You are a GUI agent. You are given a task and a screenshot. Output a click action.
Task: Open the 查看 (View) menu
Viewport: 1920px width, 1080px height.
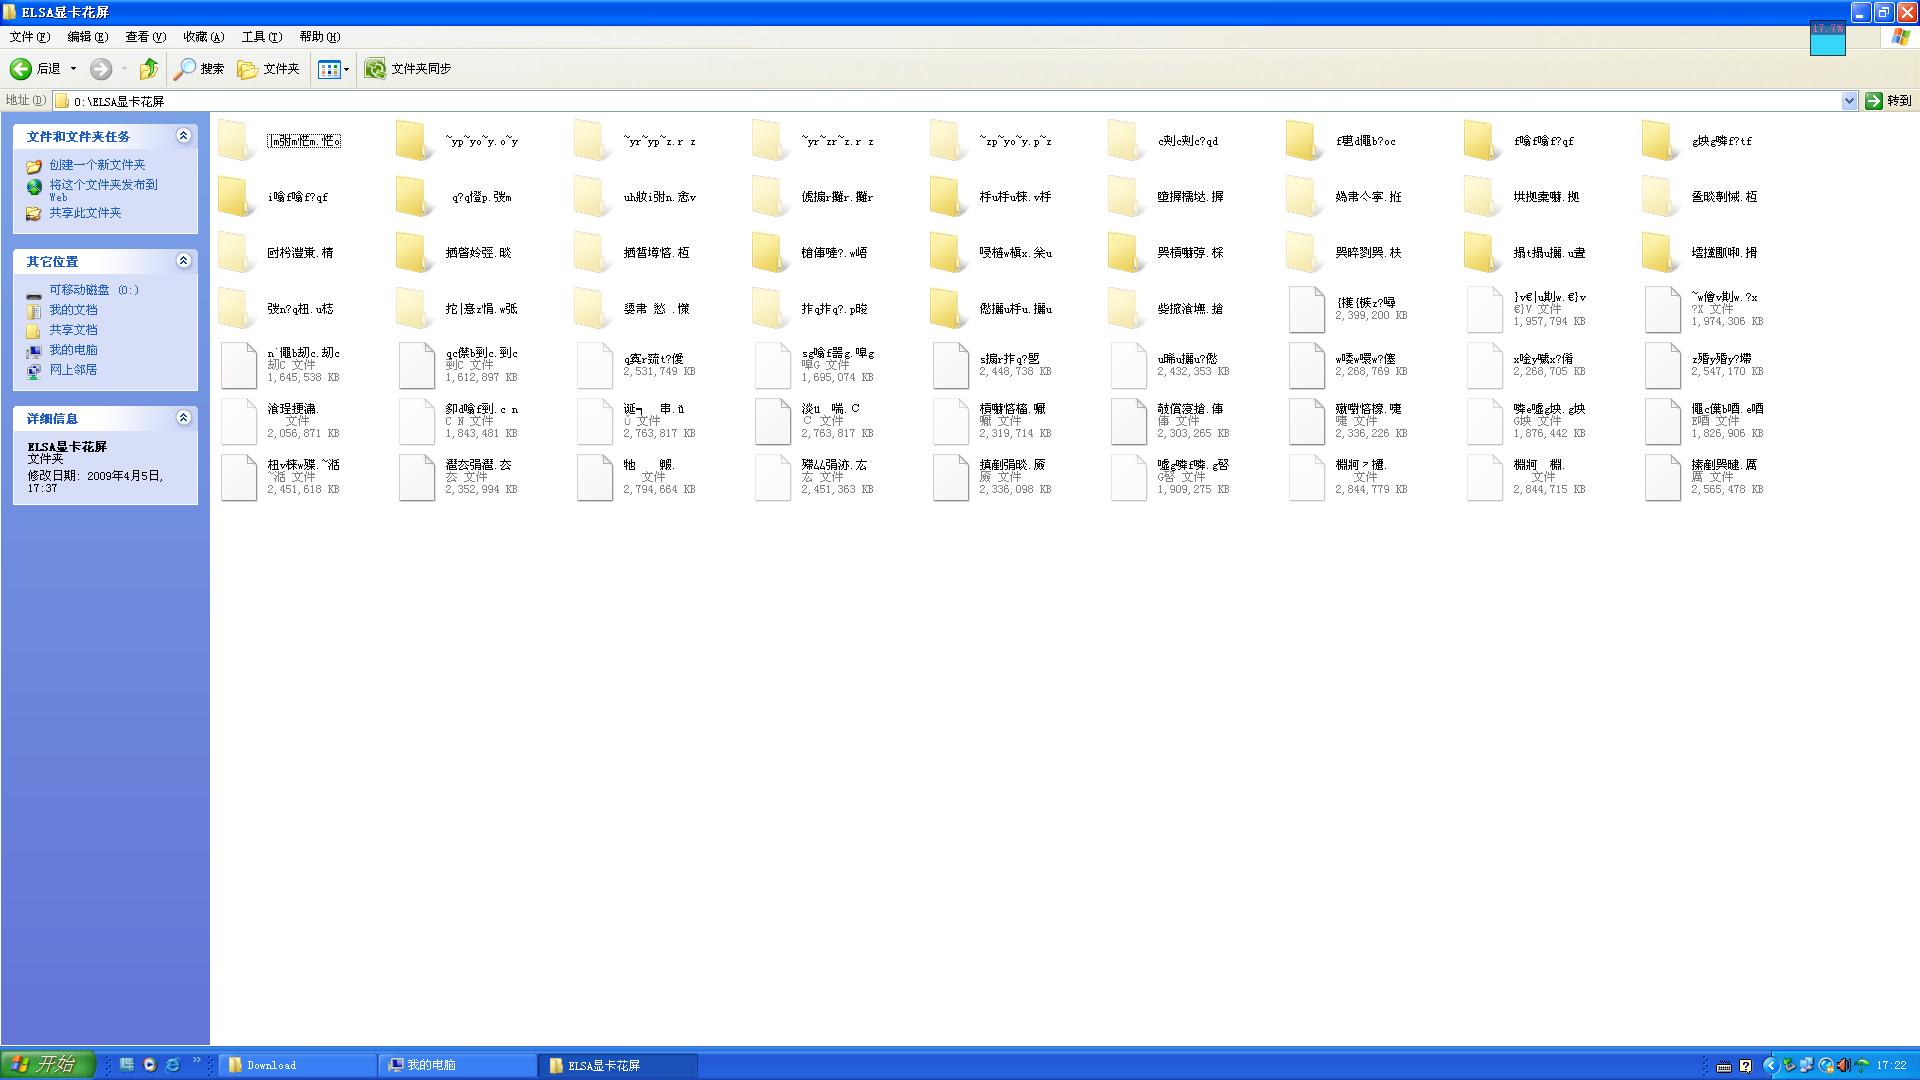click(145, 37)
